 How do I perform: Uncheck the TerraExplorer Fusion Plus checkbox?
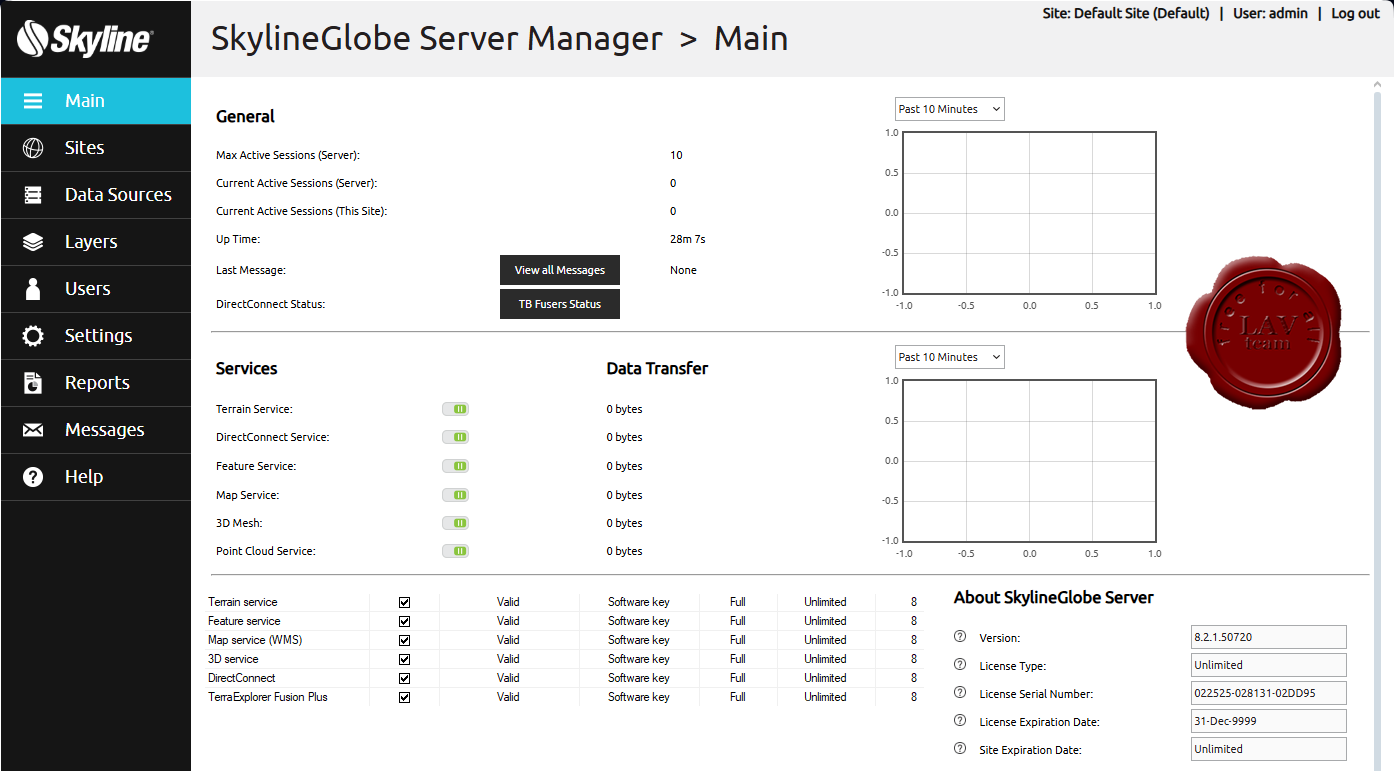tap(404, 697)
